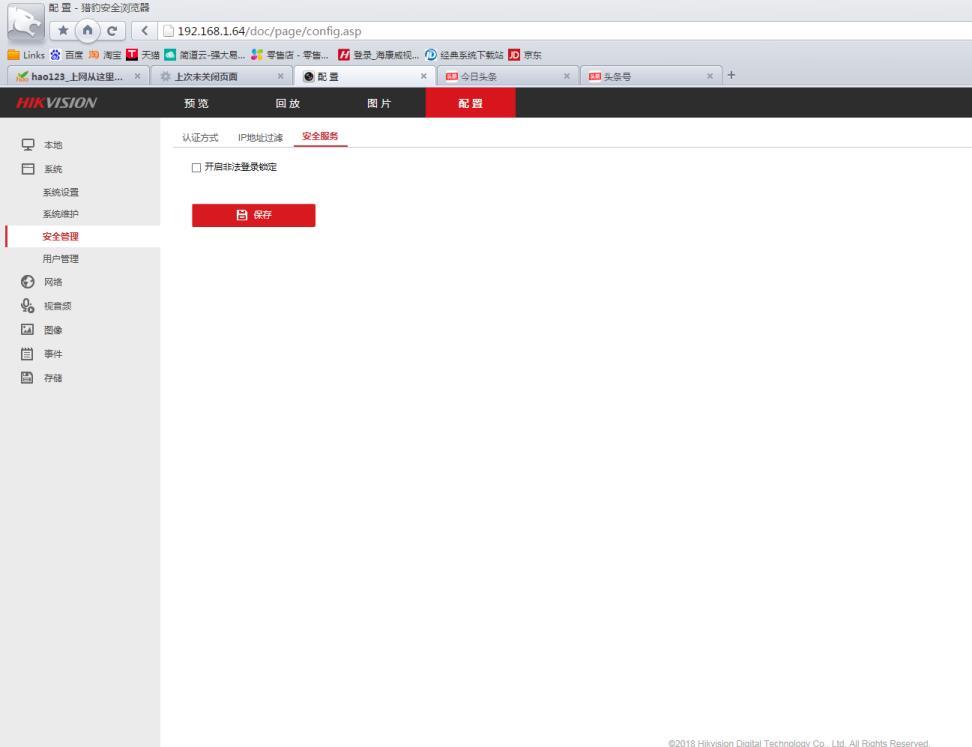Viewport: 972px width, 747px height.
Task: Click the 存储 storage disk icon
Action: pyautogui.click(x=27, y=378)
